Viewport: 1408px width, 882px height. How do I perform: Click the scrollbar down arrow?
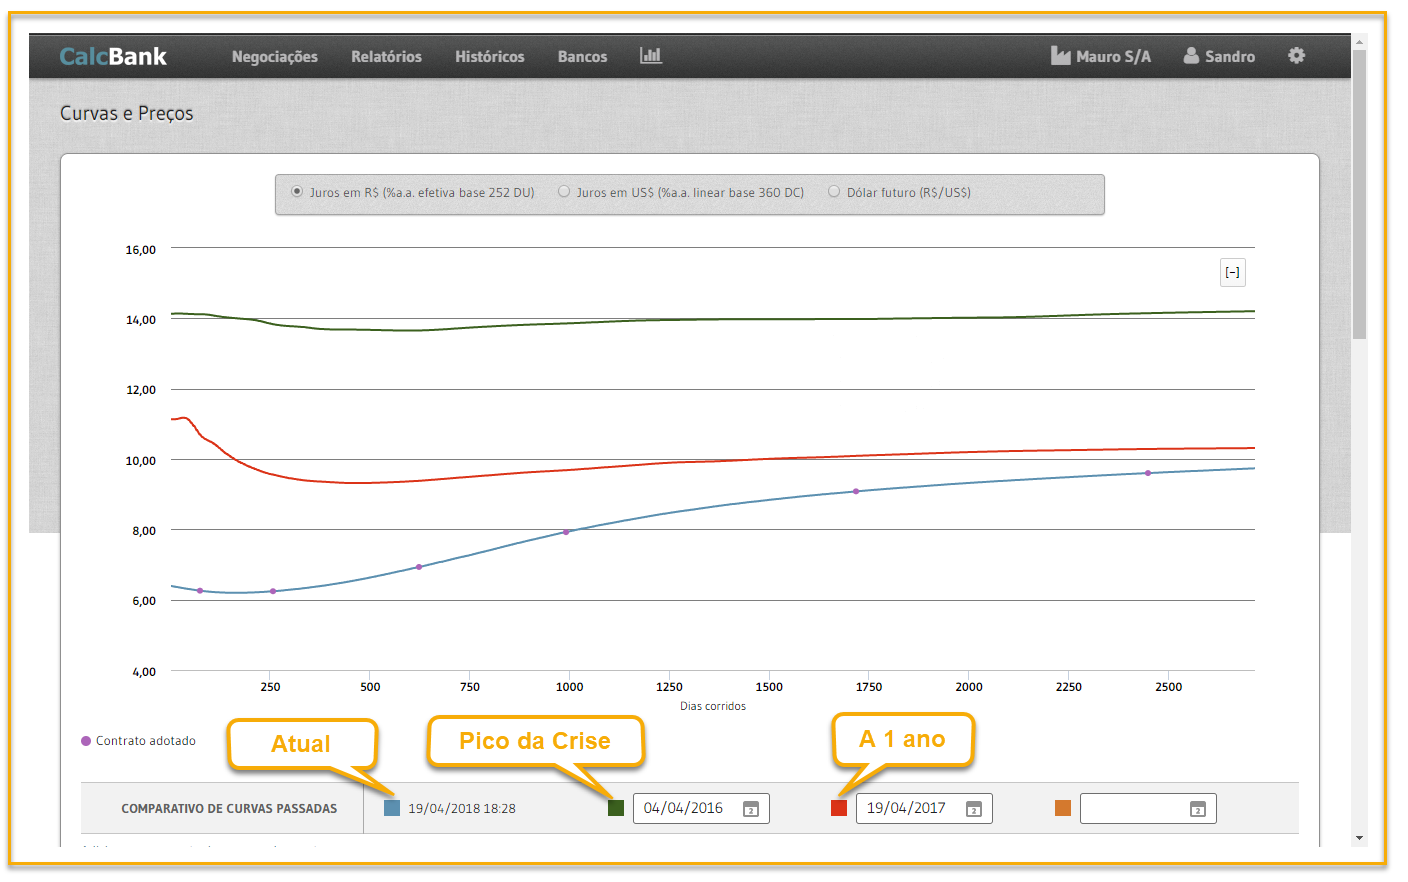click(1359, 838)
